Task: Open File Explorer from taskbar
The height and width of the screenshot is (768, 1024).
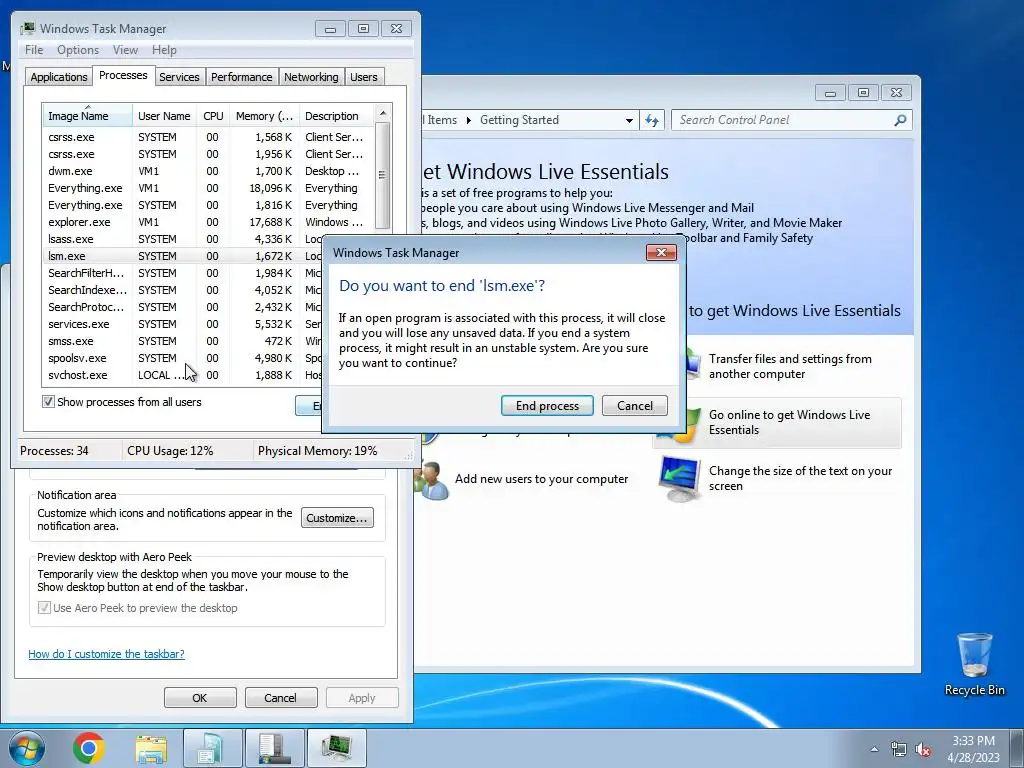Action: click(x=151, y=748)
